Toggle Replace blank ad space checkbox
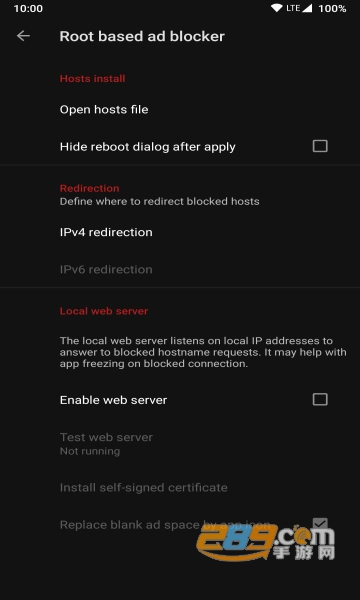 pyautogui.click(x=320, y=523)
